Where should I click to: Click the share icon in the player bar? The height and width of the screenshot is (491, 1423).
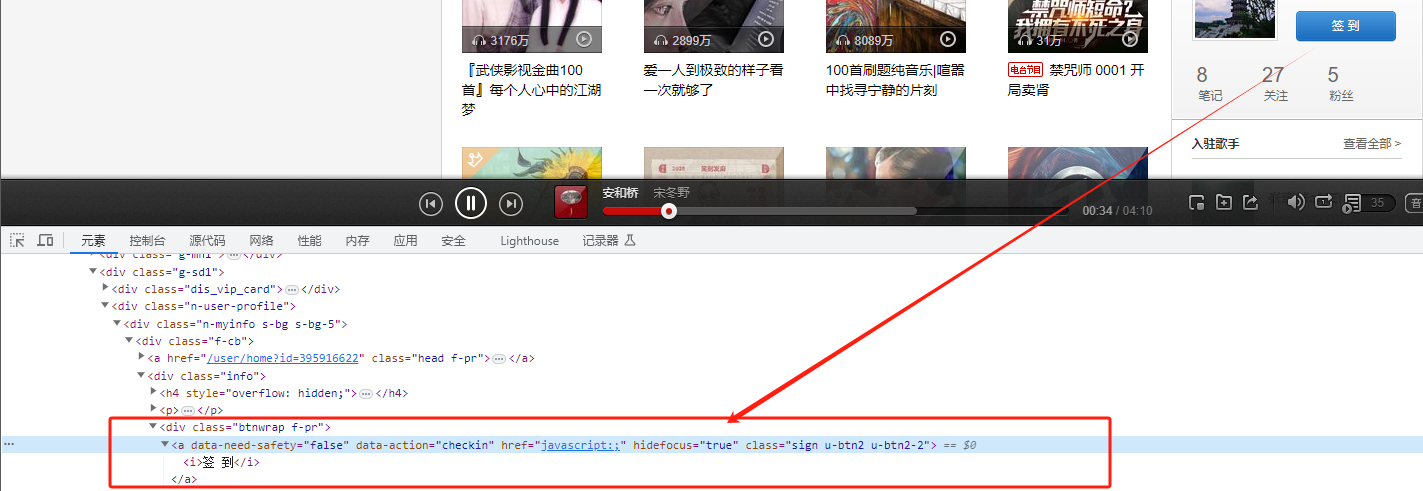pos(1250,202)
